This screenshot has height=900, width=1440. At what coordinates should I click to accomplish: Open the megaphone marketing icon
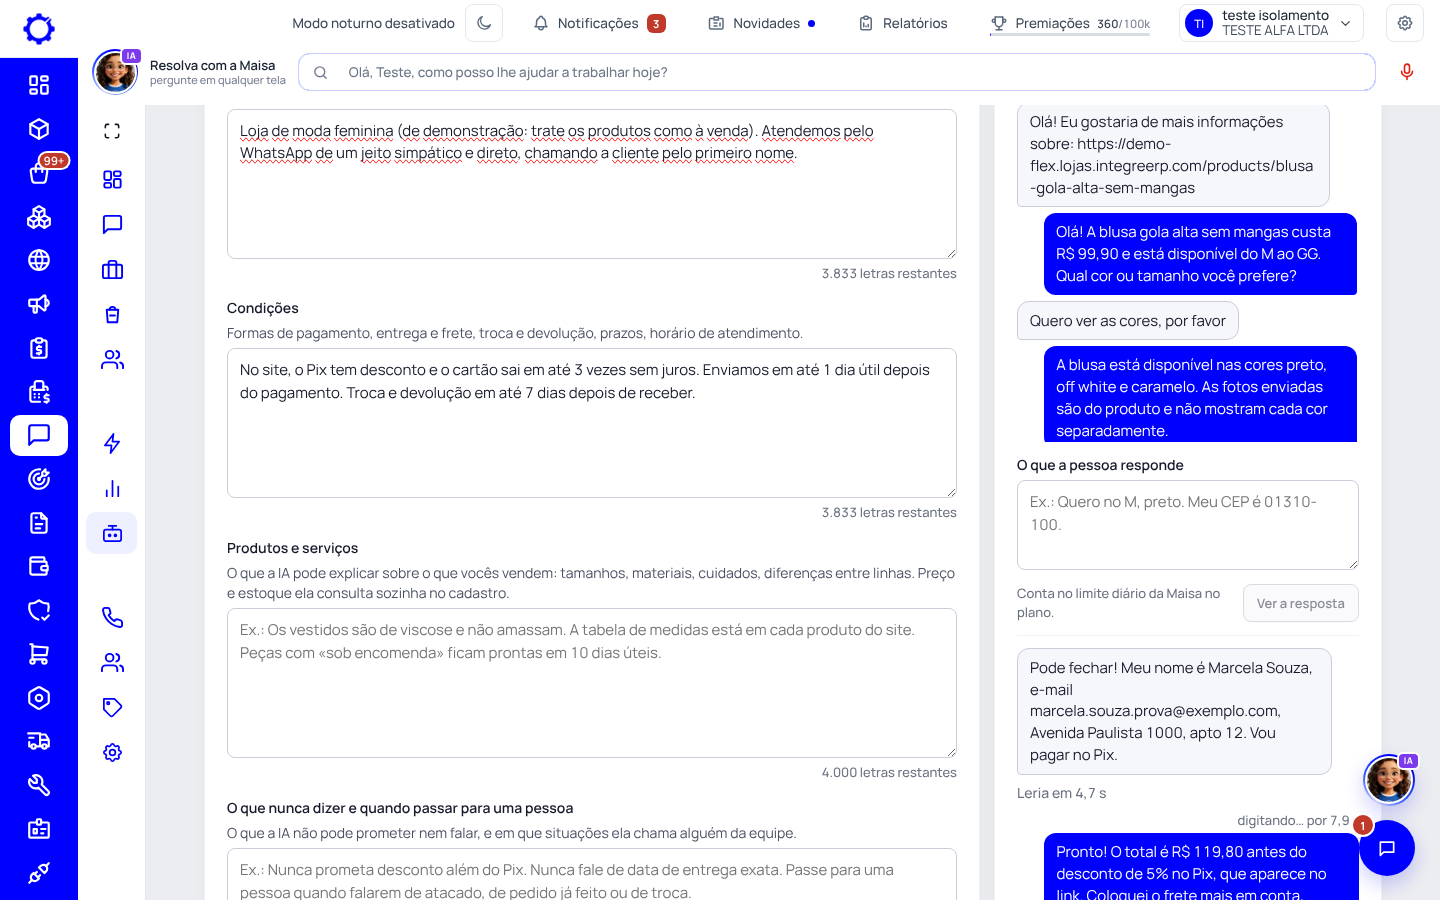click(x=39, y=304)
